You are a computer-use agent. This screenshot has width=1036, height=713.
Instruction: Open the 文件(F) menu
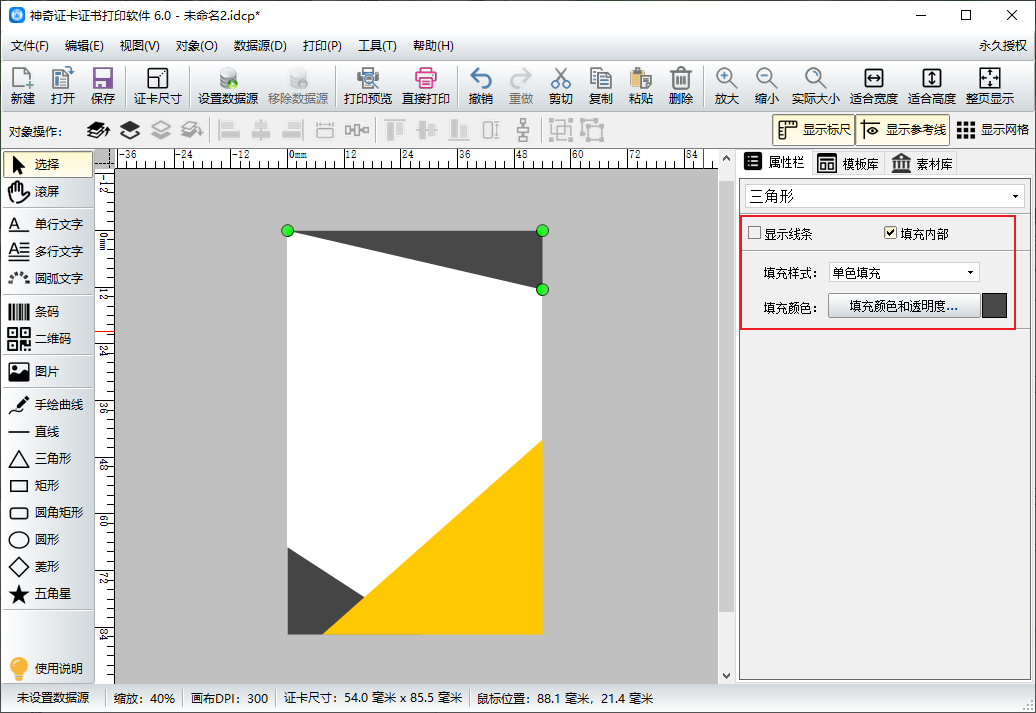pyautogui.click(x=30, y=46)
